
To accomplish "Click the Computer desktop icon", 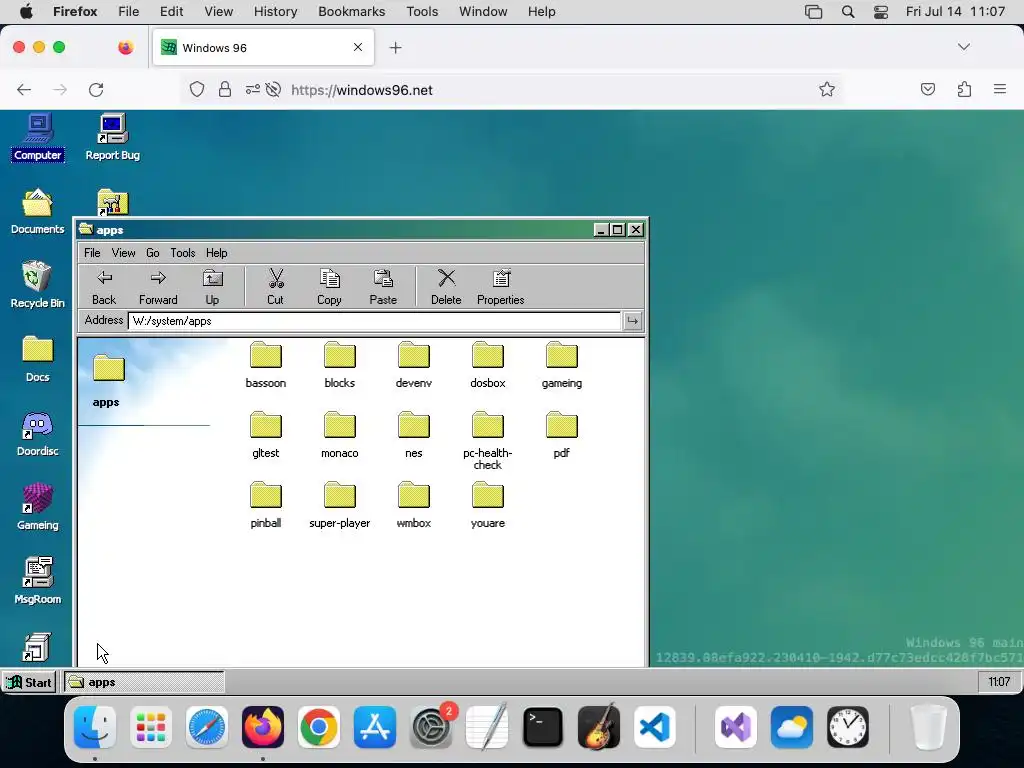I will (38, 137).
